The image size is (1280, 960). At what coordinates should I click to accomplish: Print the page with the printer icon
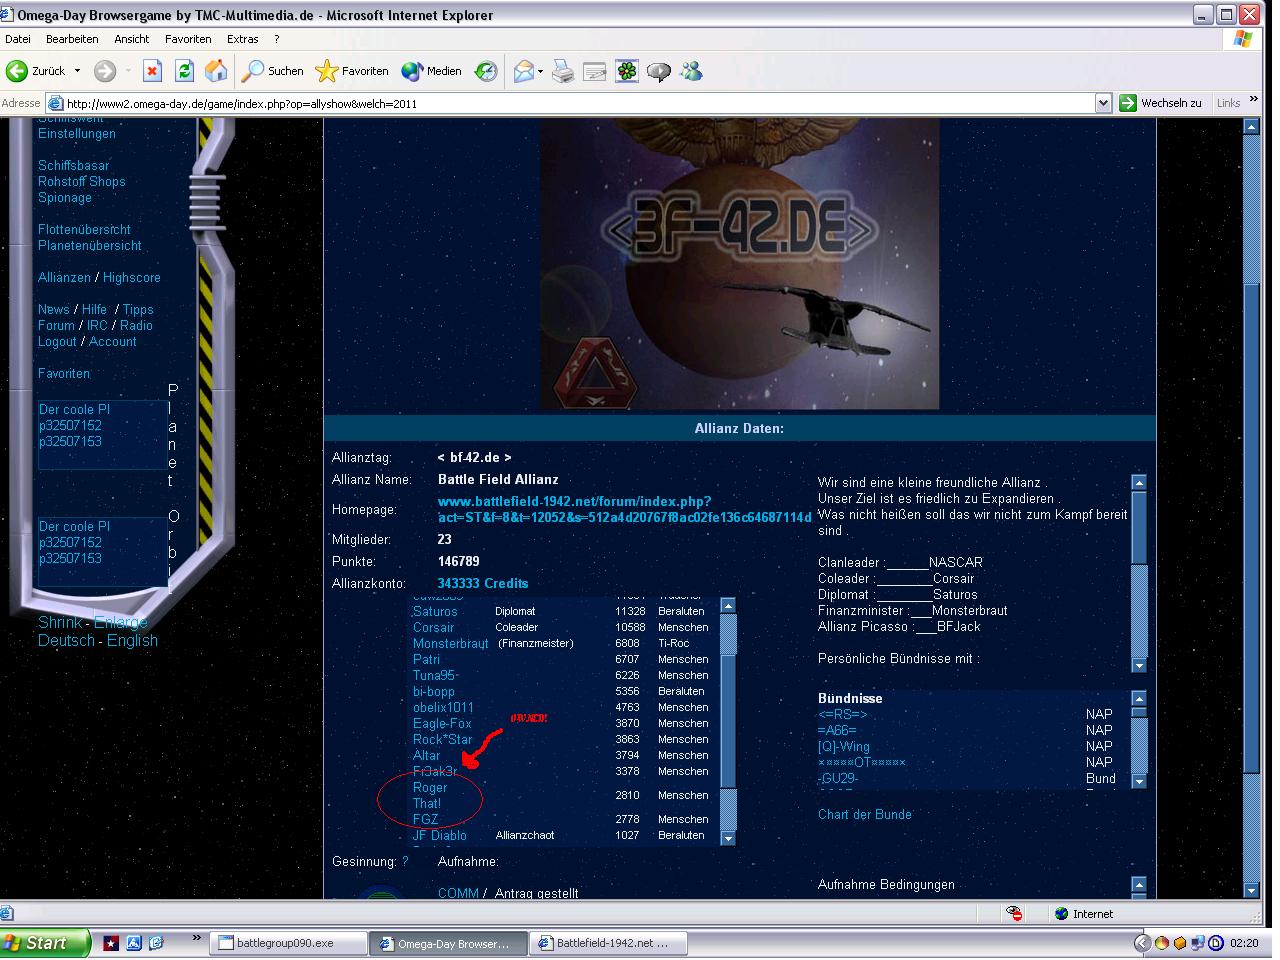coord(563,71)
